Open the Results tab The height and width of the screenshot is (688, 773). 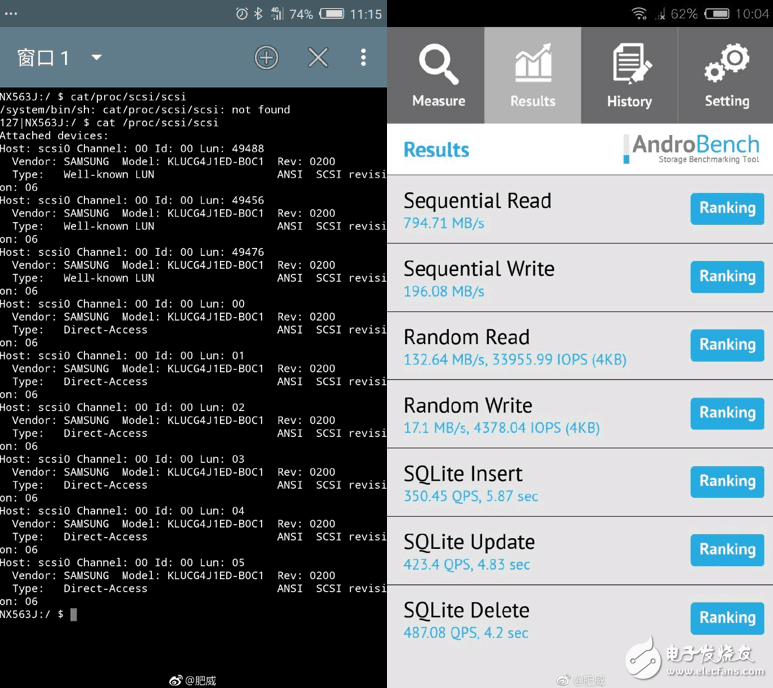[x=532, y=75]
